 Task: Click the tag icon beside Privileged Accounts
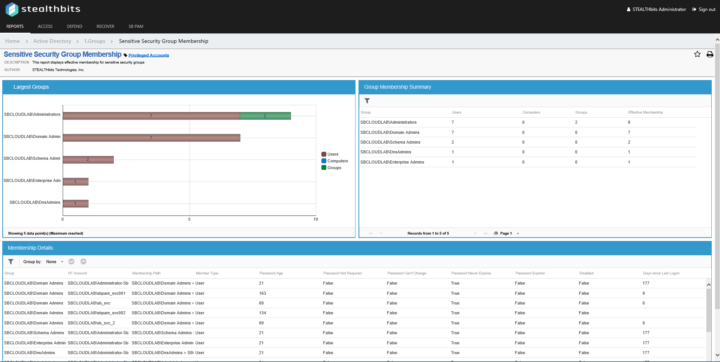tap(125, 55)
